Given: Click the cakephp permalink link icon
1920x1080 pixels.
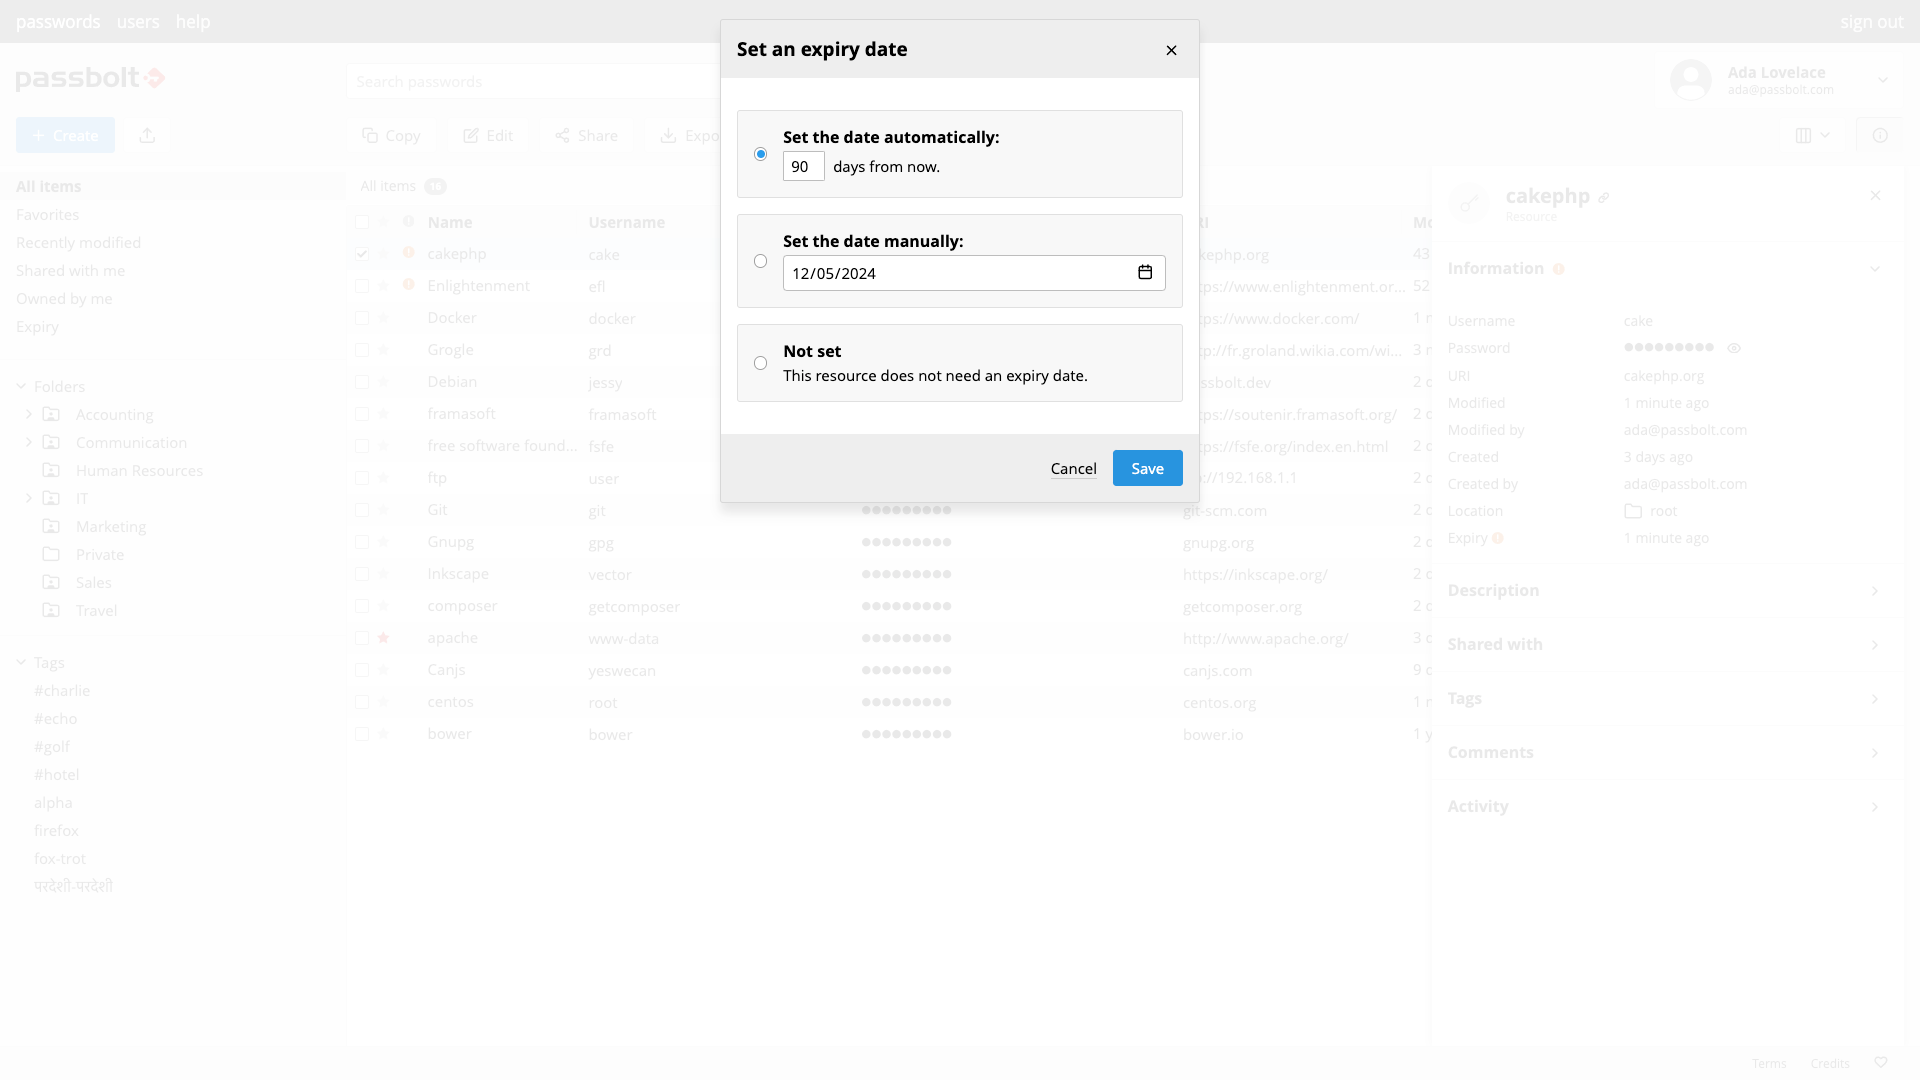Looking at the screenshot, I should [1603, 198].
